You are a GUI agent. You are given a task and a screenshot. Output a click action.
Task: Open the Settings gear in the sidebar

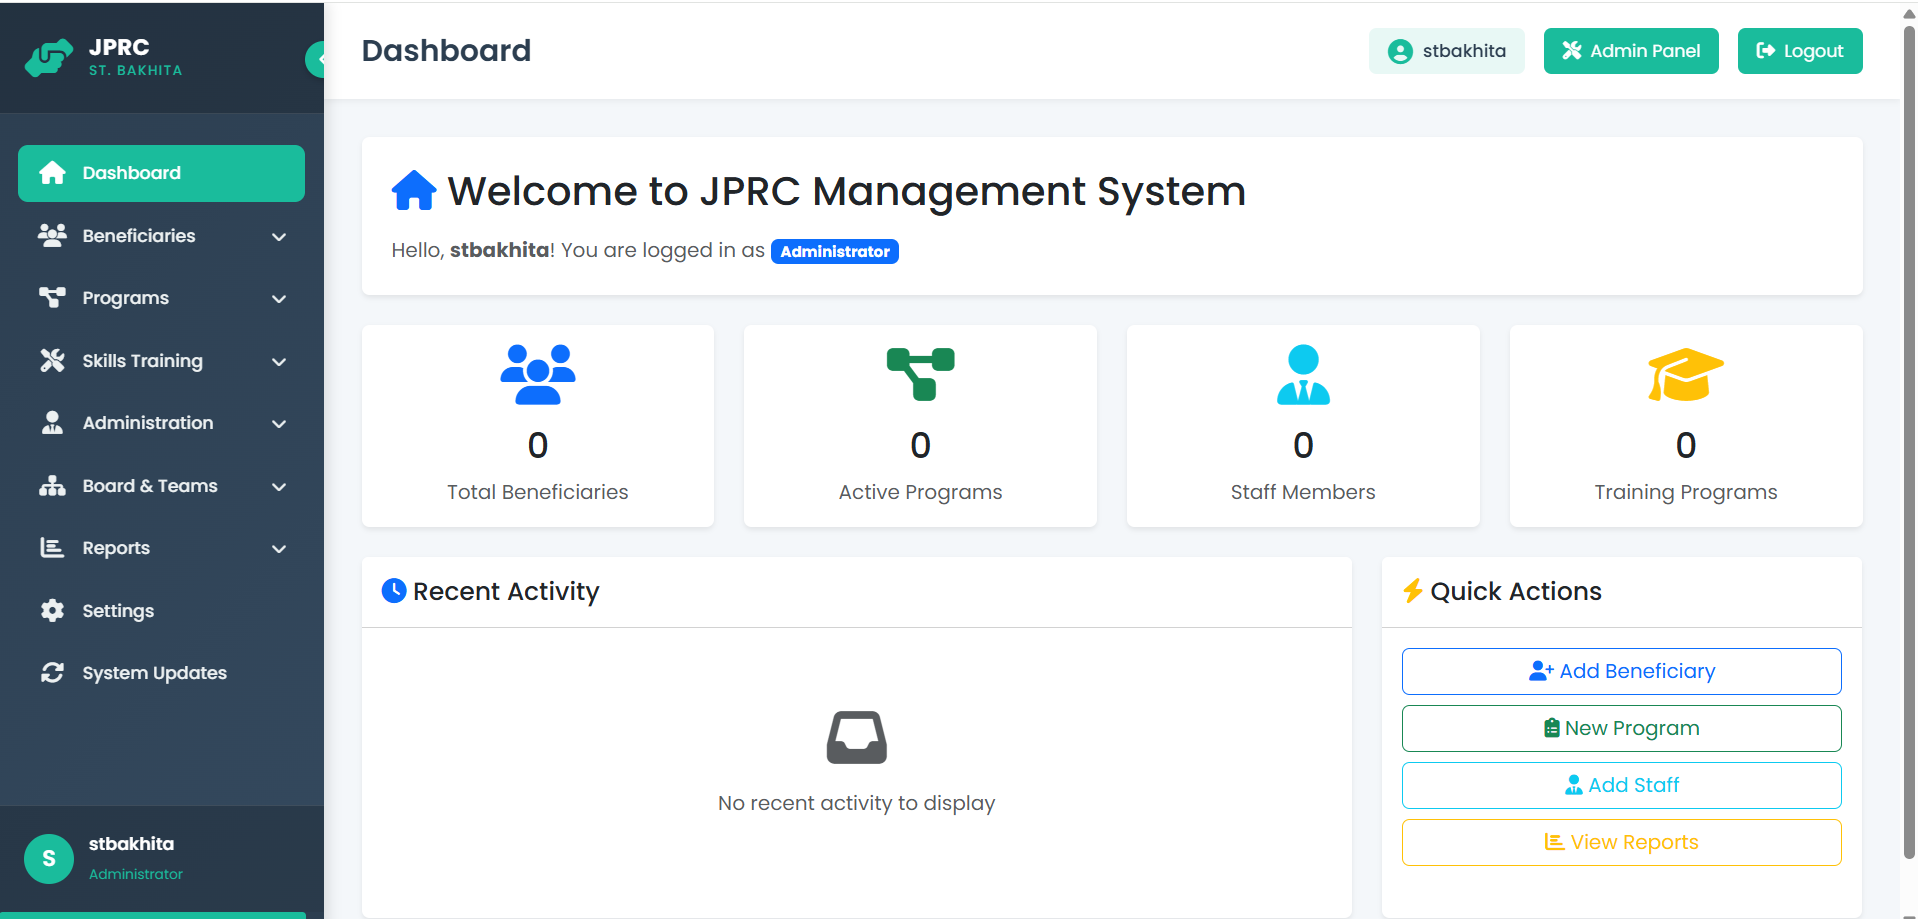[118, 610]
